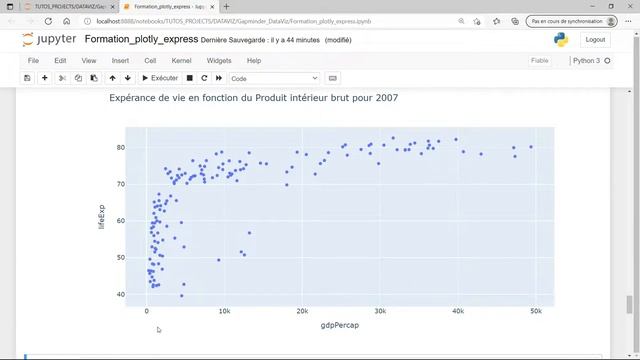Screen dimensions: 640x360
Task: Move selected cell up arrow
Action: click(x=112, y=78)
